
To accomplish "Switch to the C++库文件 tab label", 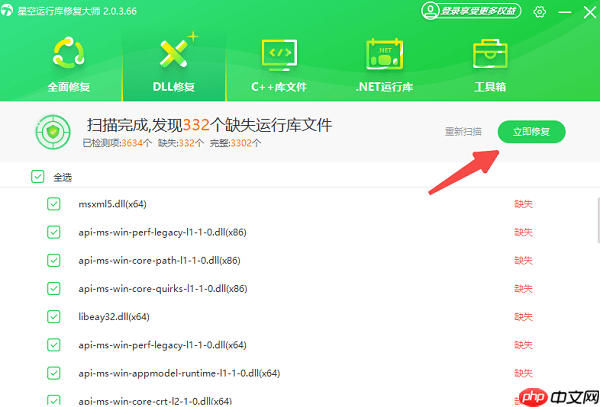I will 279,87.
